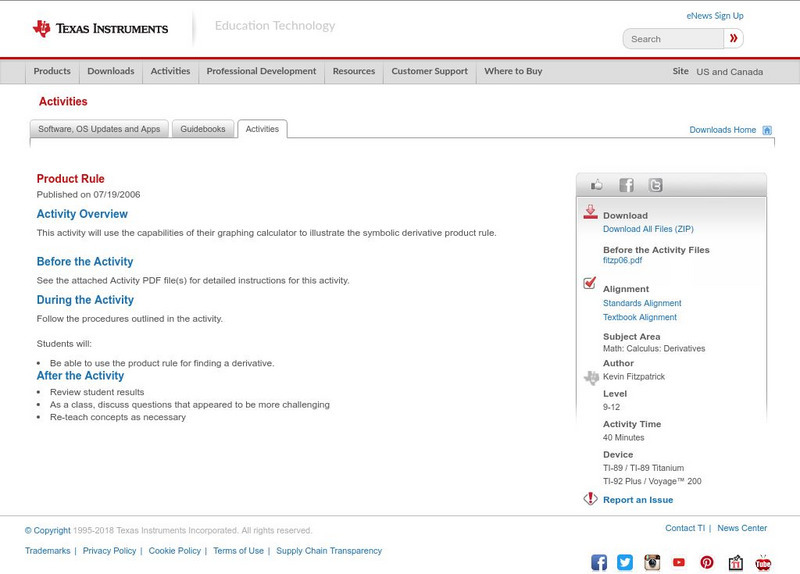Open the Contact TI link
800x574 pixels.
685,528
